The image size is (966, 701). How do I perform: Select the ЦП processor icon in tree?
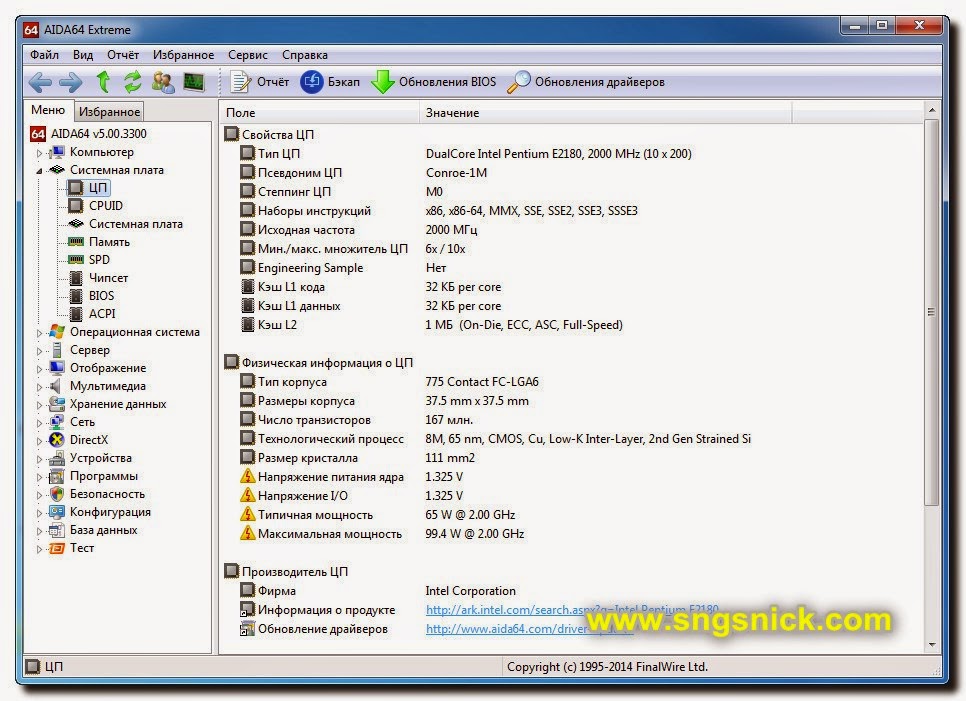(x=75, y=187)
